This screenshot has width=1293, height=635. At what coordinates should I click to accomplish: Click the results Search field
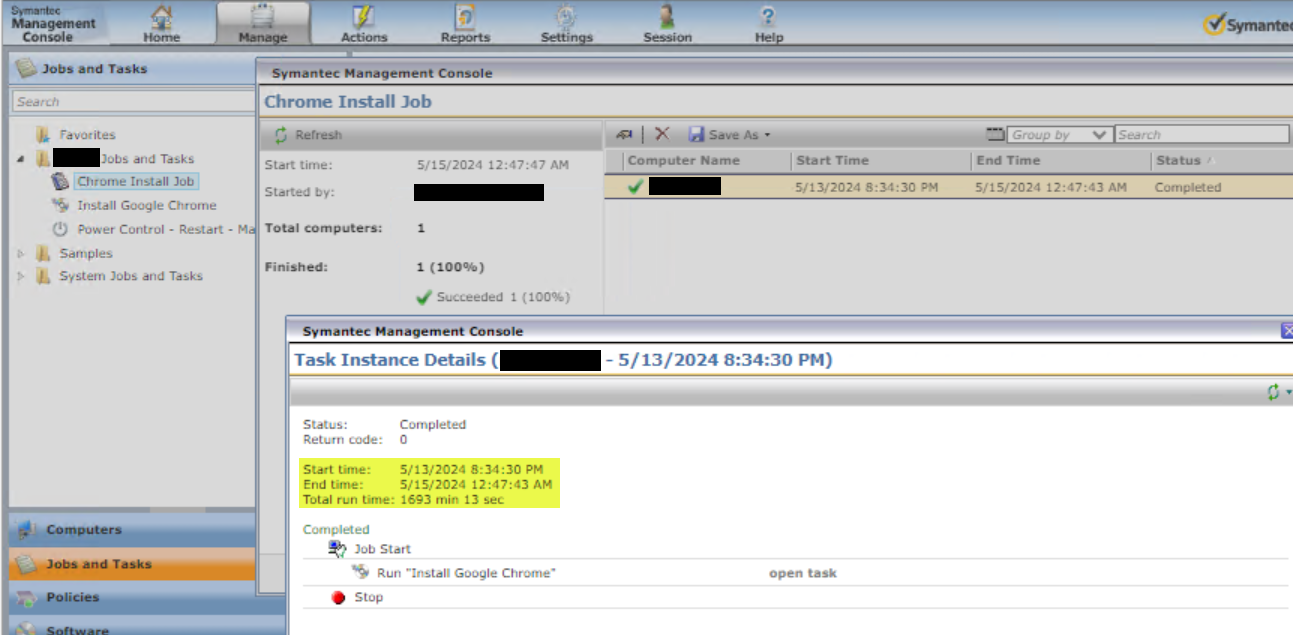[x=1203, y=134]
